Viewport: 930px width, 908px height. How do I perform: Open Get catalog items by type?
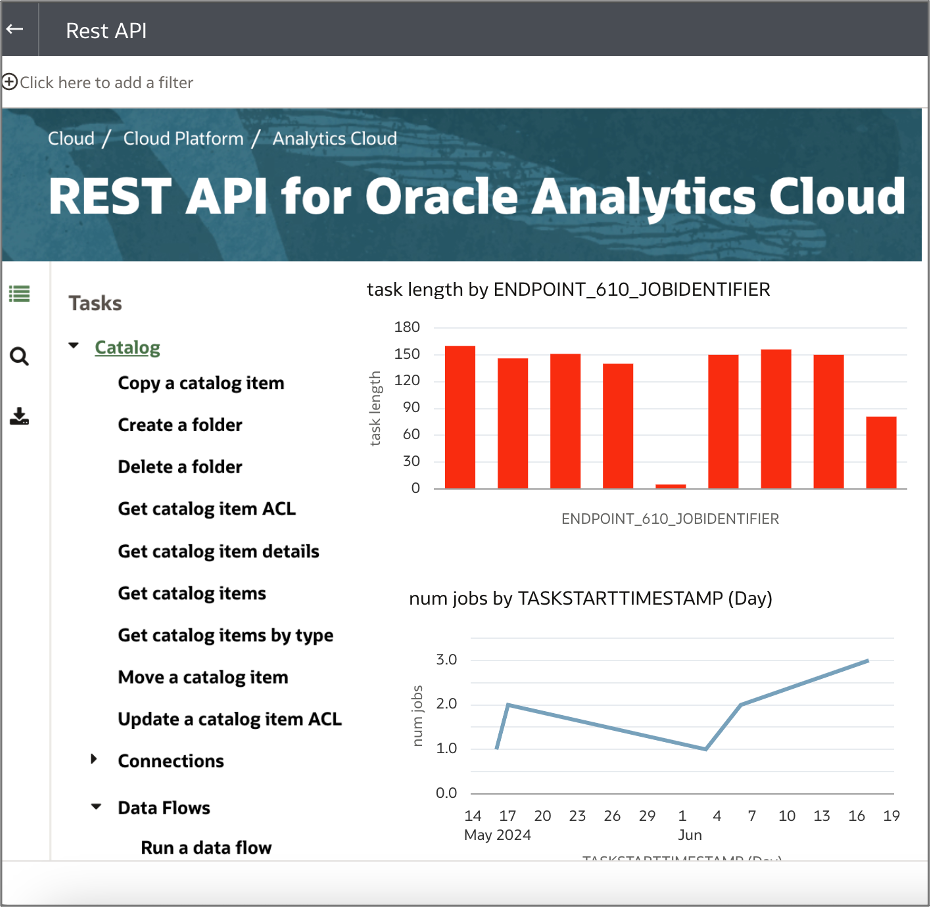coord(225,635)
